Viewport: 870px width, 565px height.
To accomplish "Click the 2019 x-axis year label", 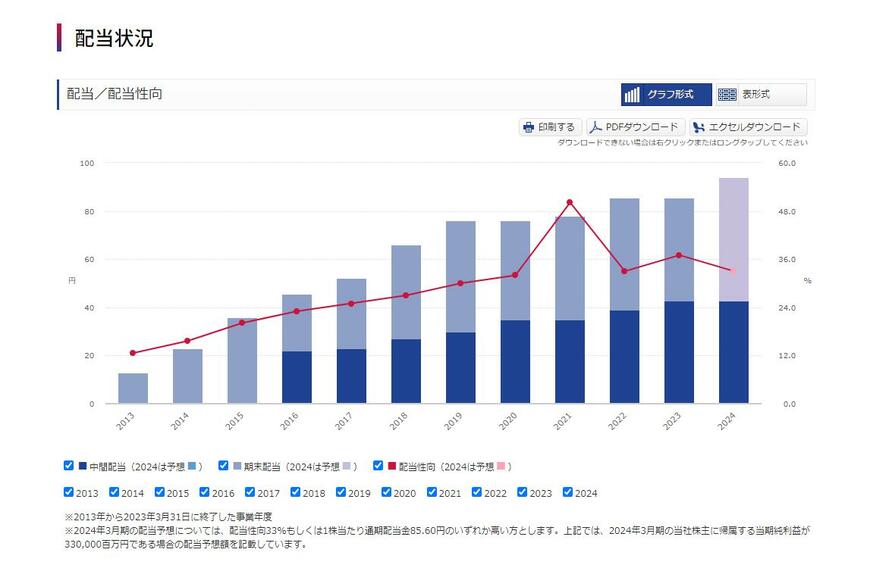I will pos(453,421).
